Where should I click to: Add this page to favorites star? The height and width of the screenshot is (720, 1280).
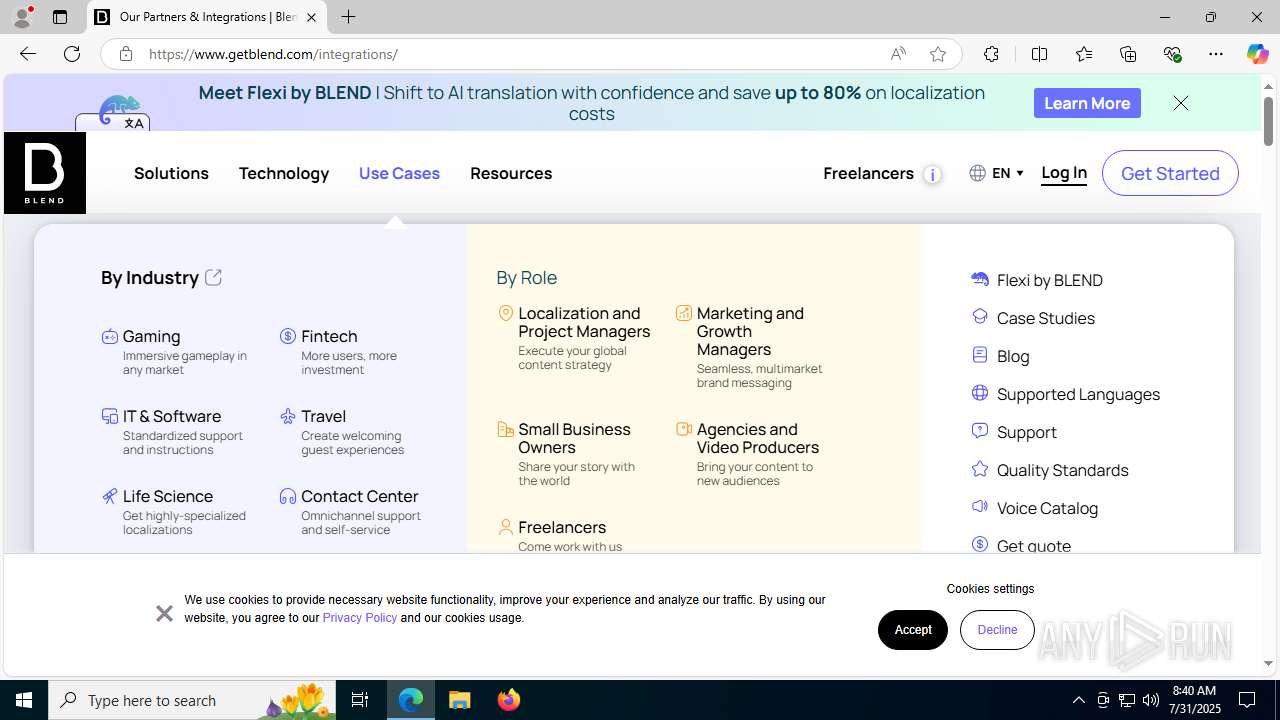point(937,54)
